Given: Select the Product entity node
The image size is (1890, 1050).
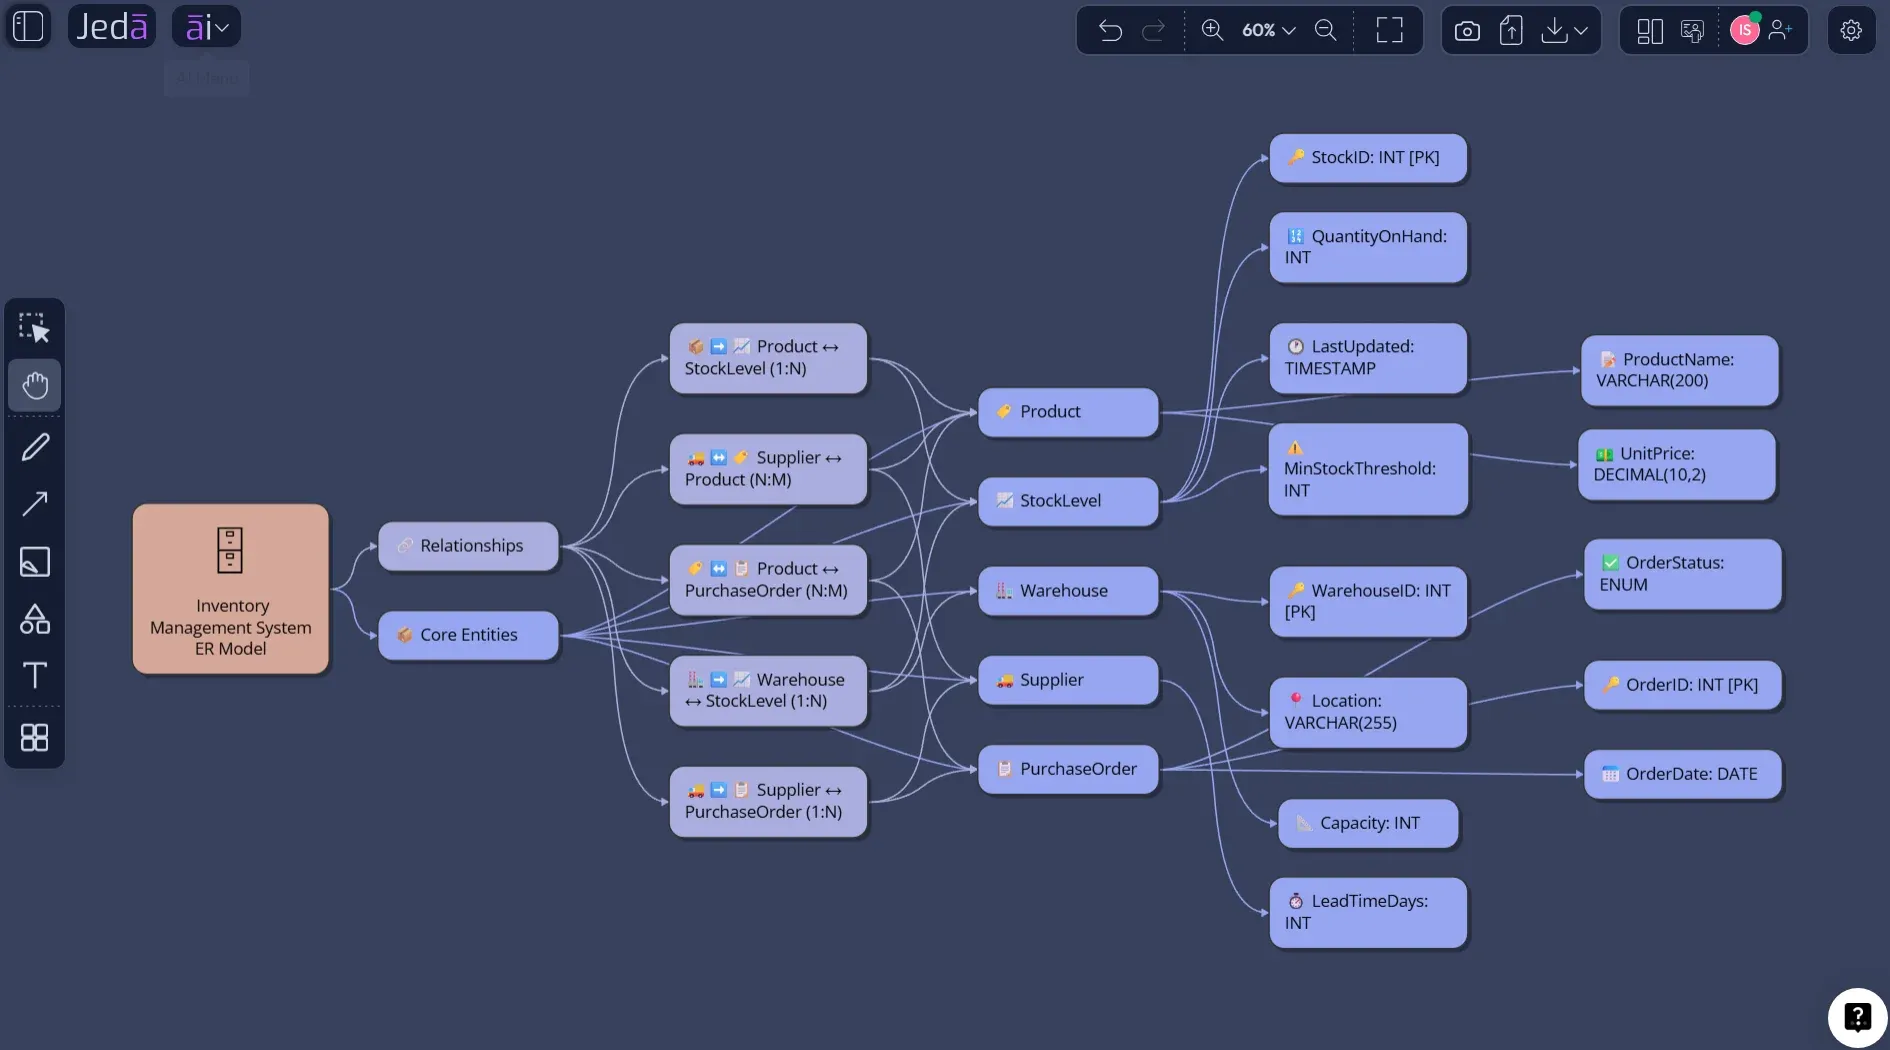Looking at the screenshot, I should (1068, 412).
